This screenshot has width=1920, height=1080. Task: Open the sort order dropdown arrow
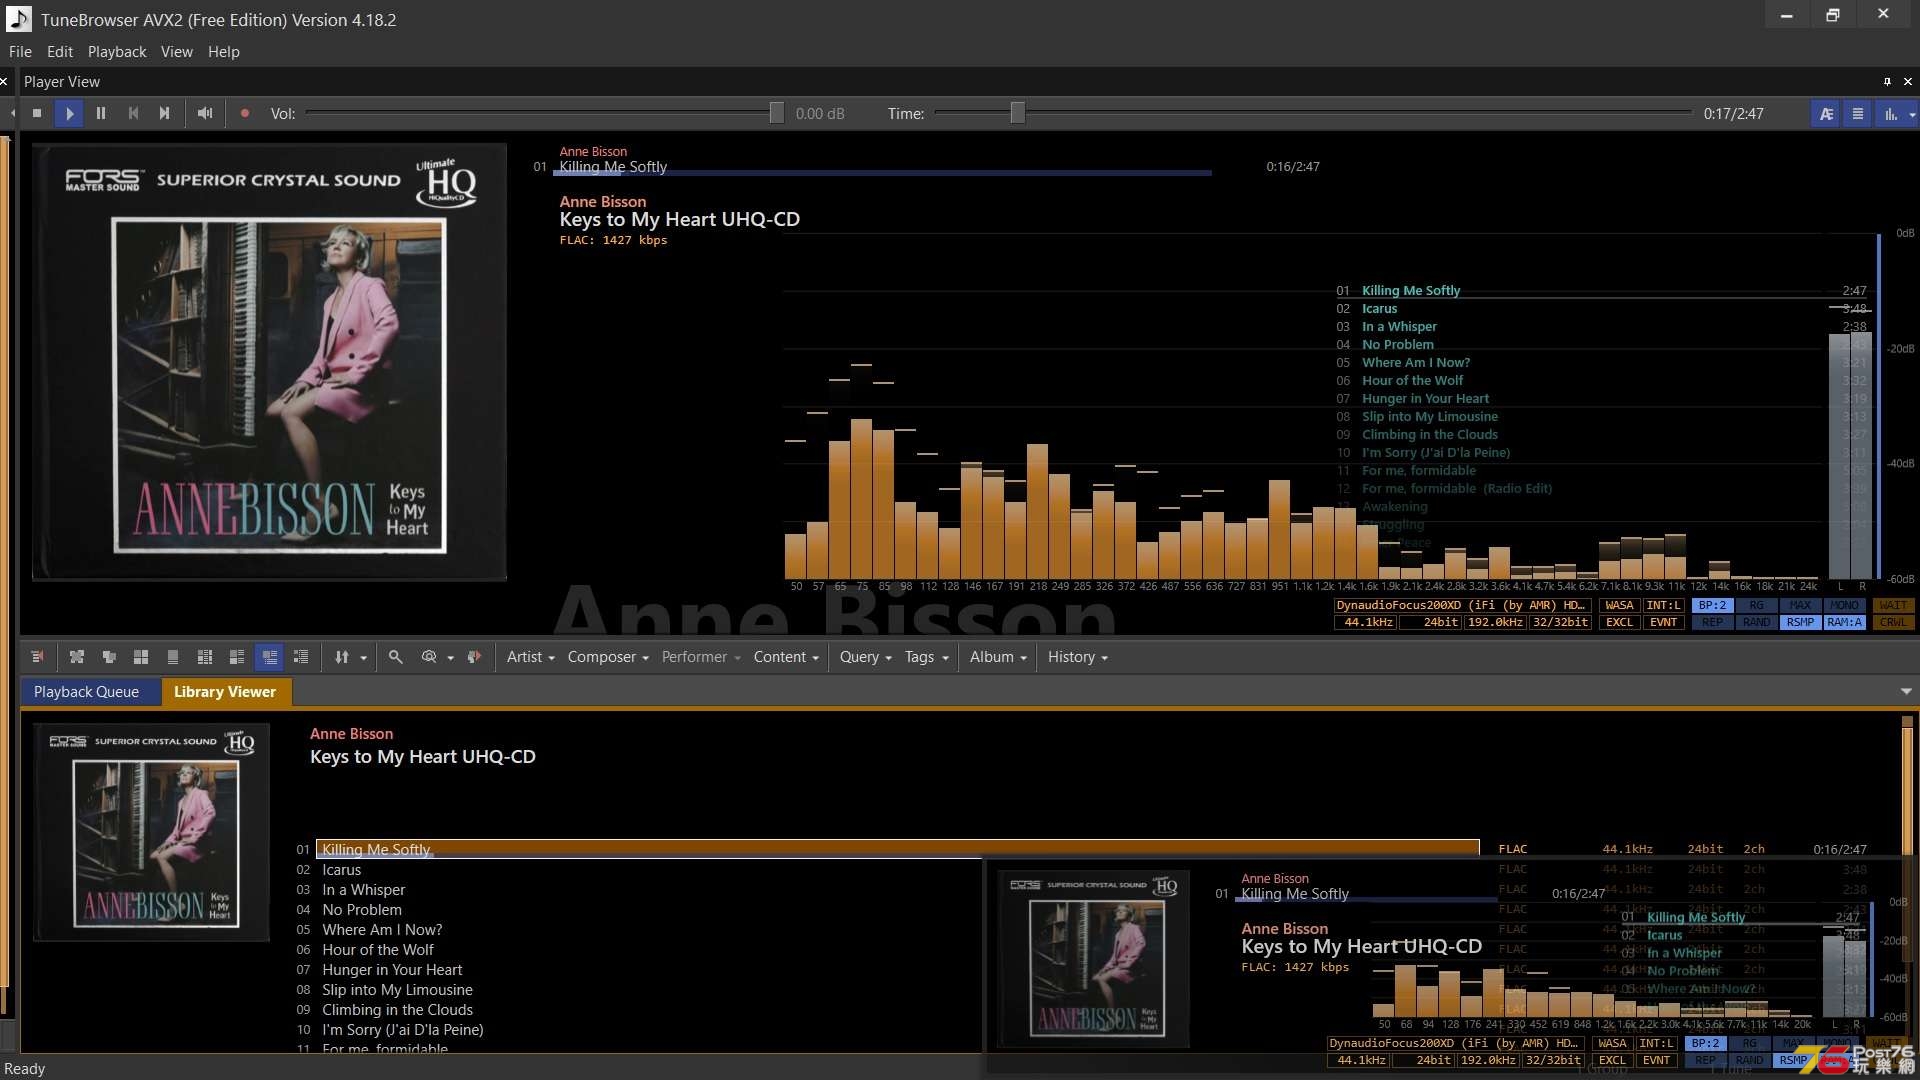pos(363,658)
